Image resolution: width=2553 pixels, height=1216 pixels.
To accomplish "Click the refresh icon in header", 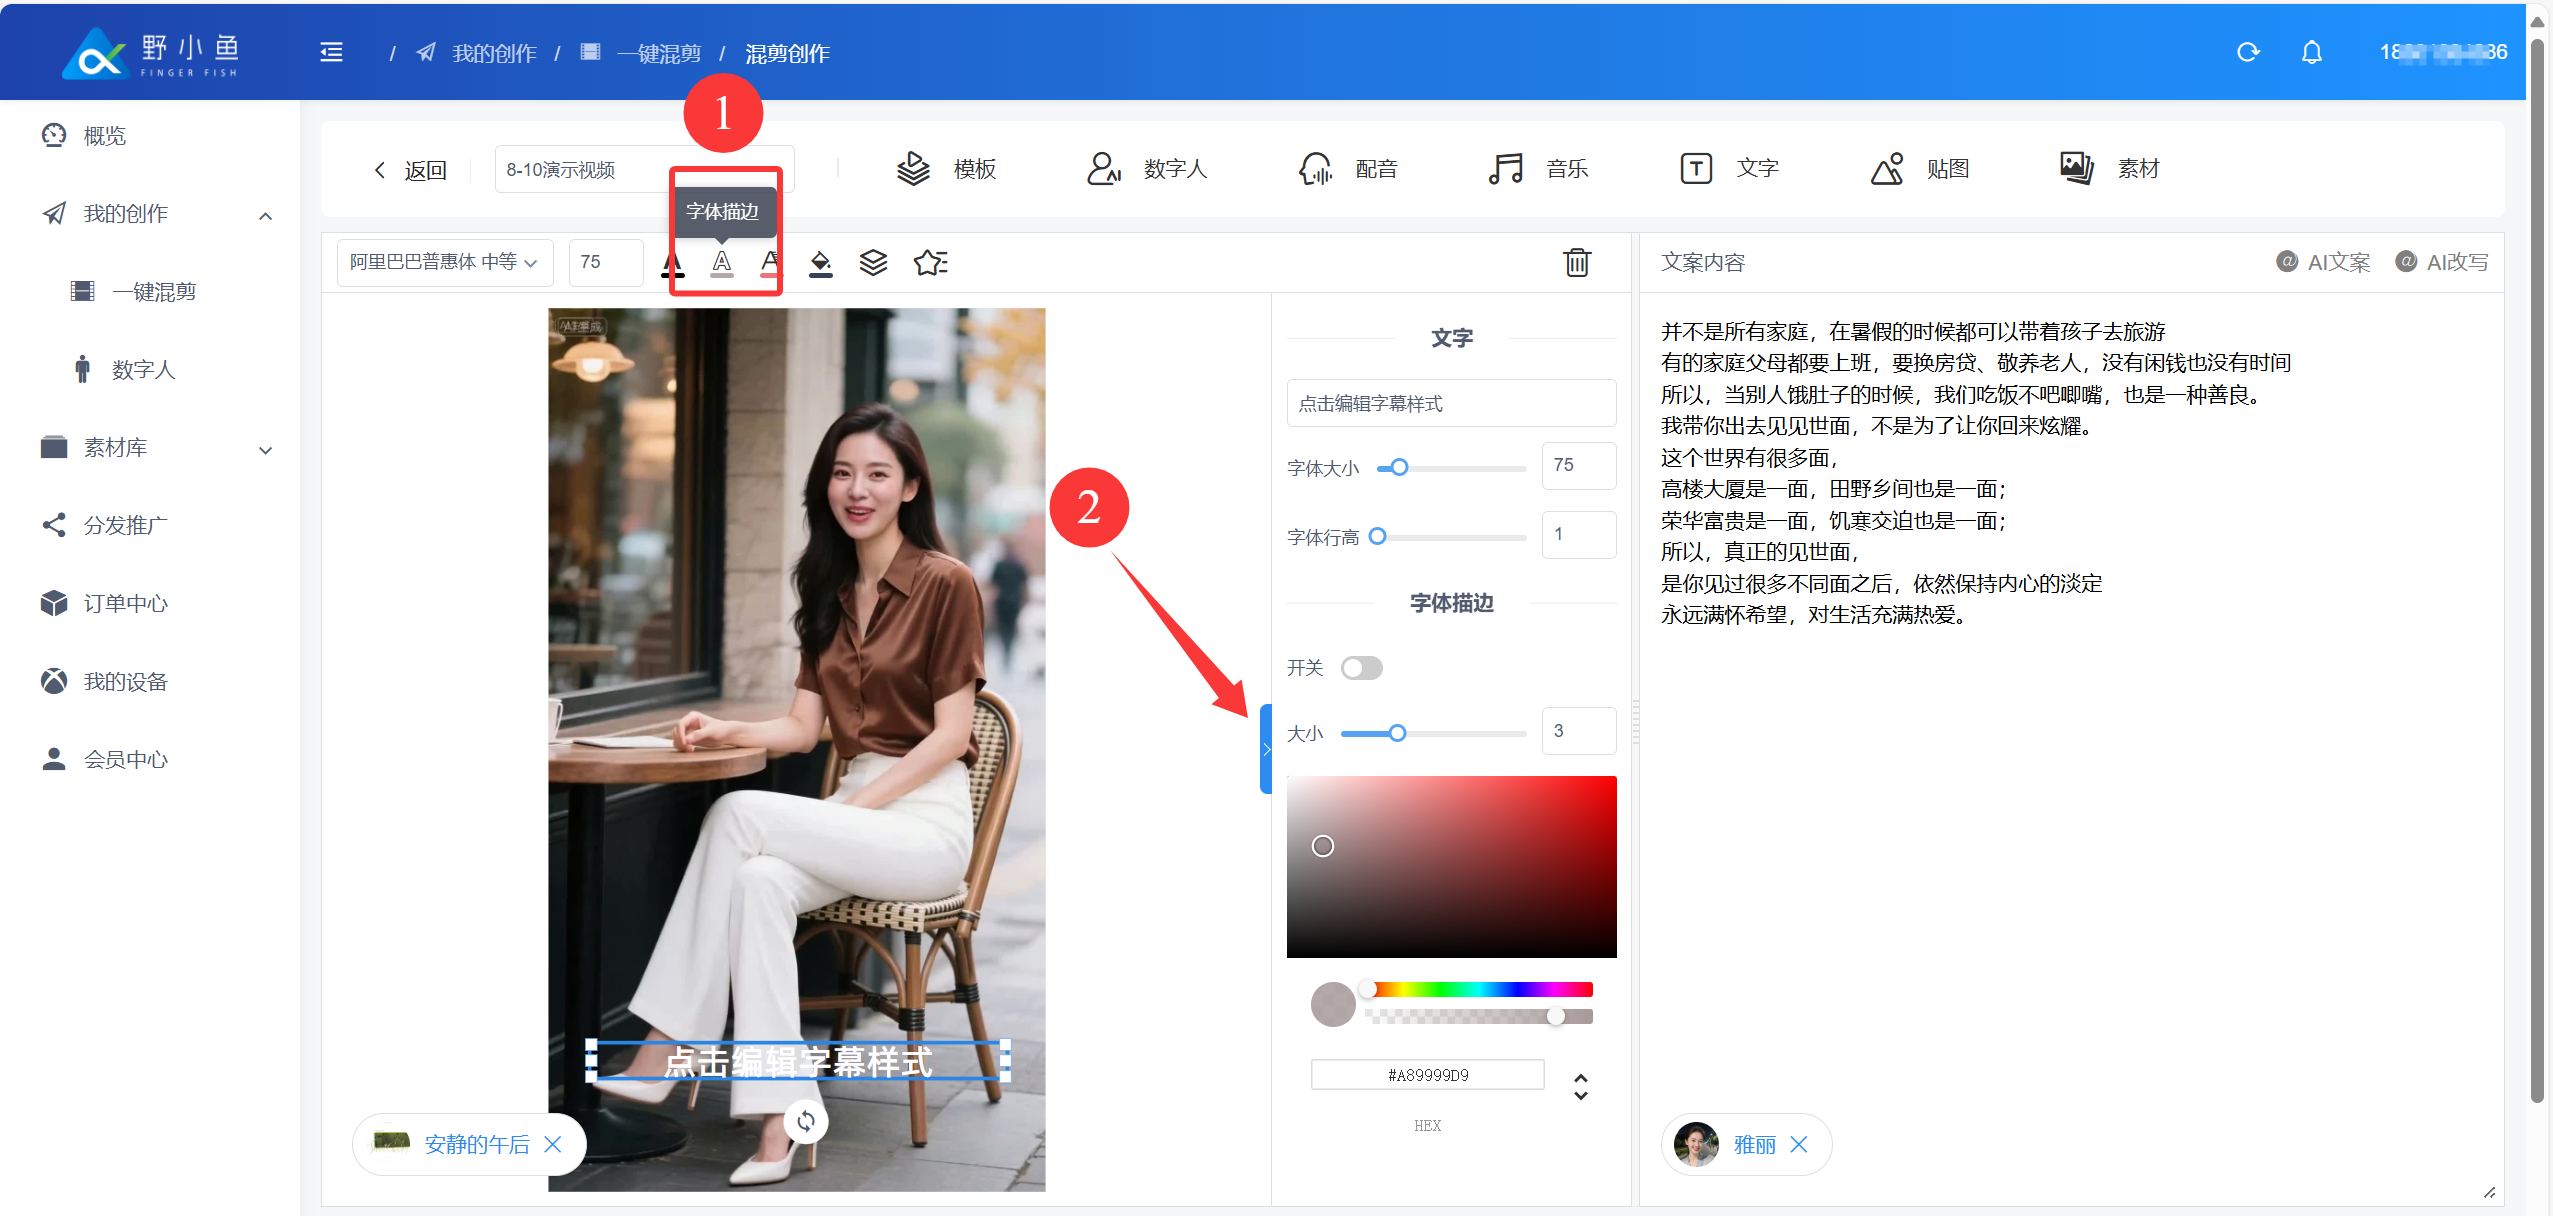I will click(x=2248, y=52).
